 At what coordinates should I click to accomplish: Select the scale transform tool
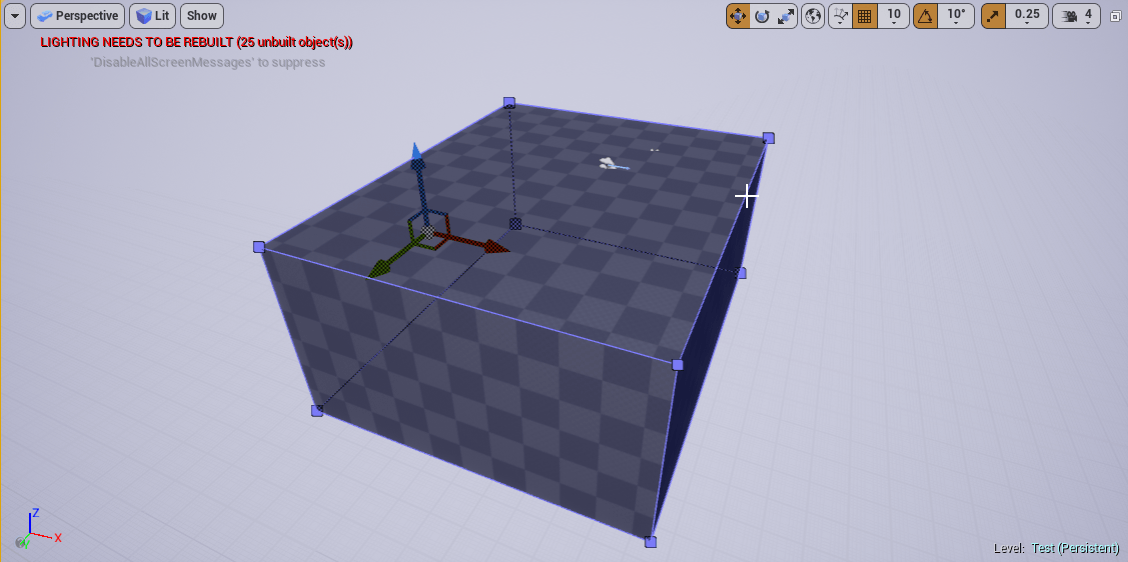pyautogui.click(x=786, y=16)
